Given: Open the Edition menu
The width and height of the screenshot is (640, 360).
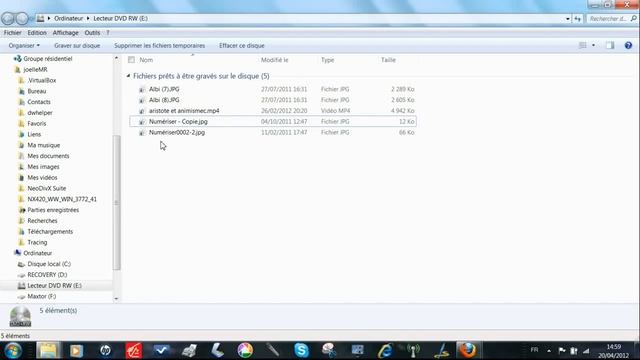Looking at the screenshot, I should 37,33.
